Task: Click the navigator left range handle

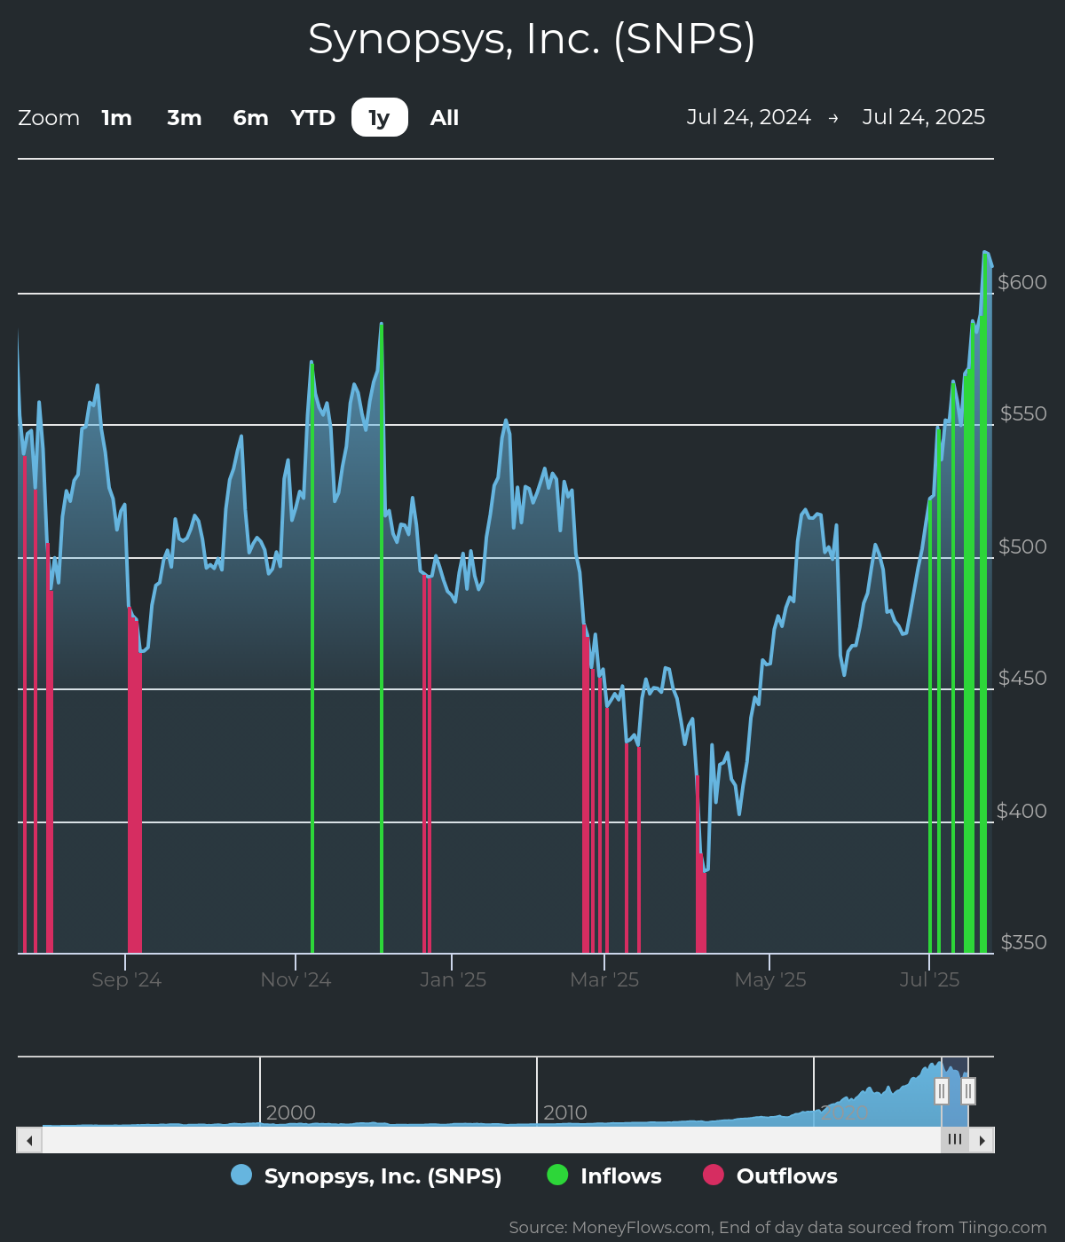Action: coord(941,1091)
